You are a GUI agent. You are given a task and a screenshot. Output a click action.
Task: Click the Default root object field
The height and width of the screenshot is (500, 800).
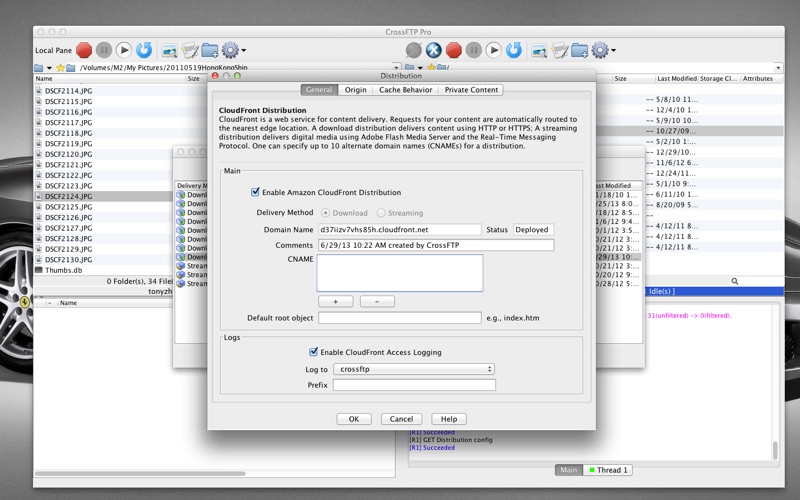point(399,318)
